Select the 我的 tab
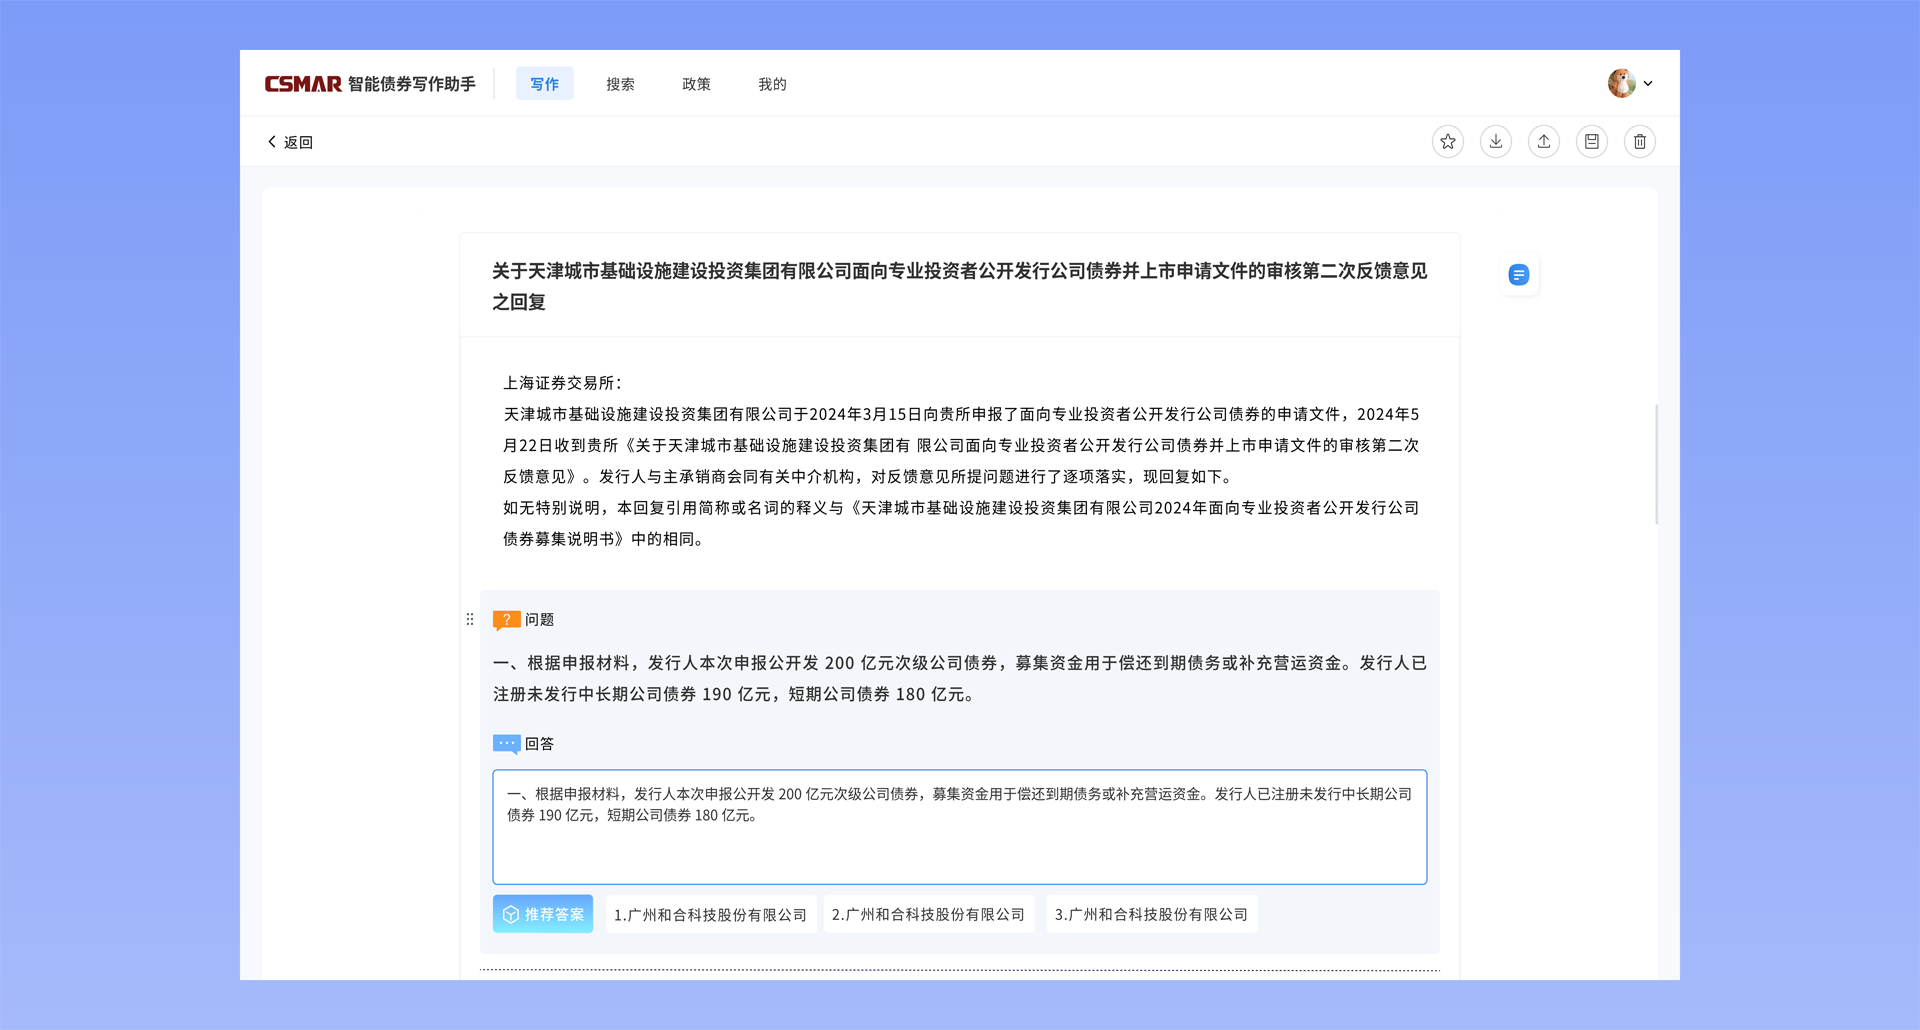 point(772,84)
